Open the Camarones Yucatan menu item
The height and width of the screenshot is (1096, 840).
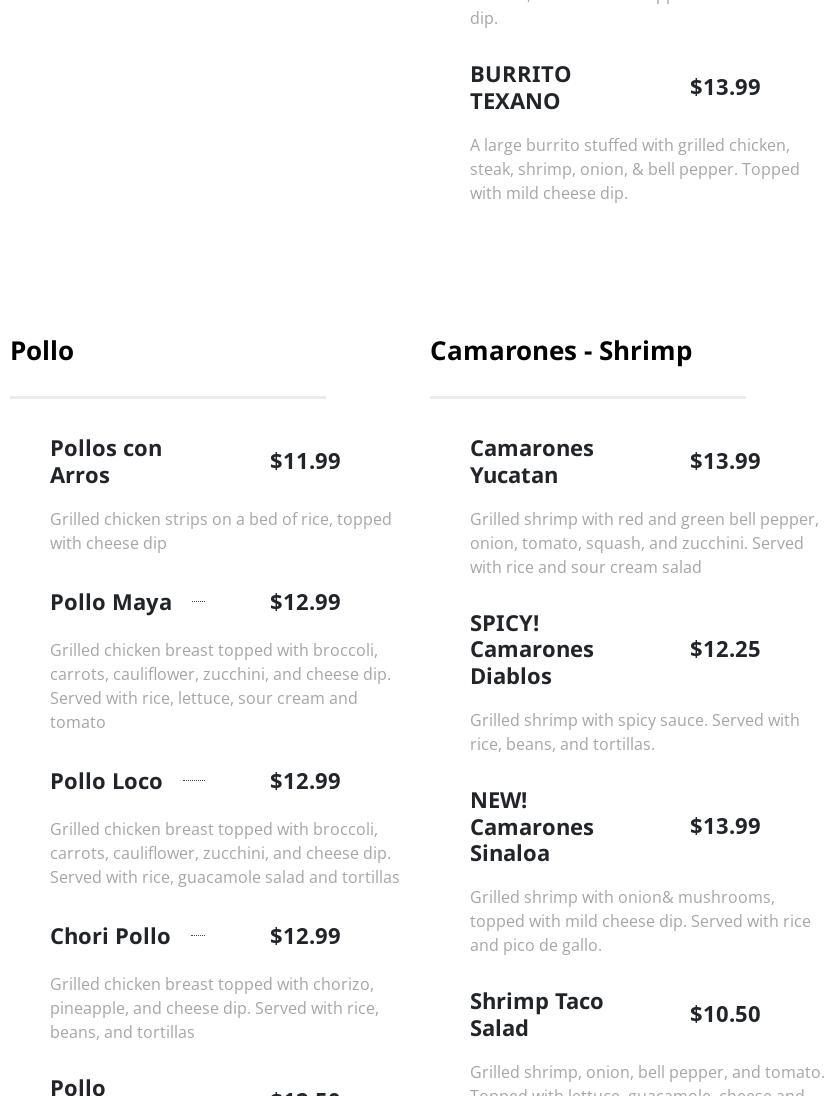coord(531,461)
